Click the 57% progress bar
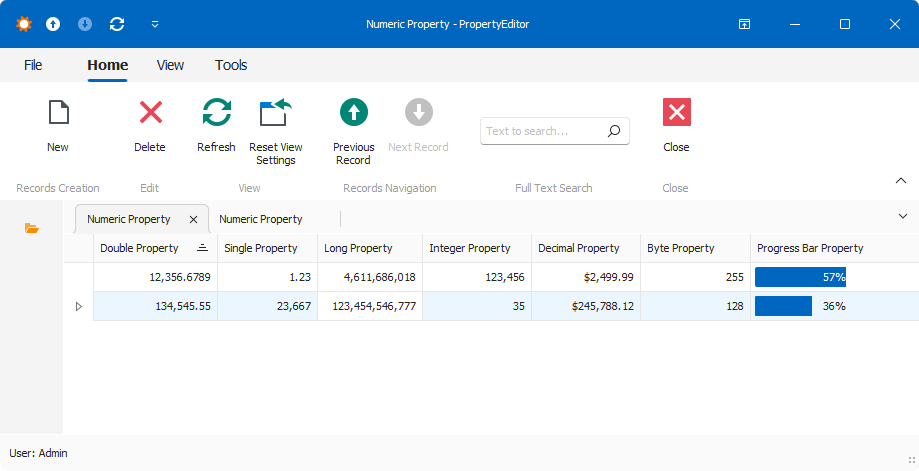Viewport: 919px width, 471px height. pos(801,277)
